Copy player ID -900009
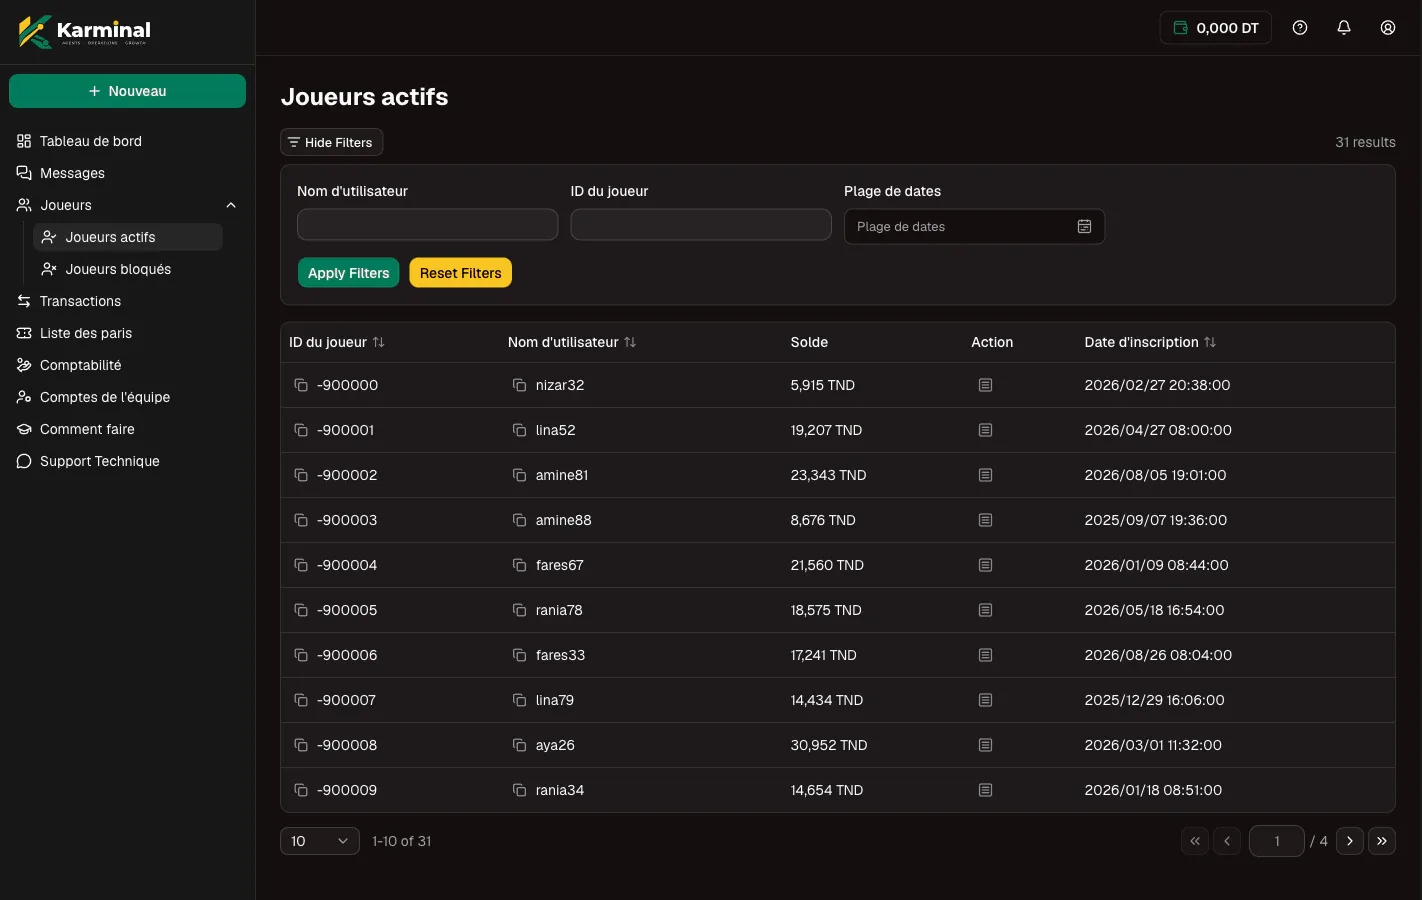 click(x=301, y=790)
